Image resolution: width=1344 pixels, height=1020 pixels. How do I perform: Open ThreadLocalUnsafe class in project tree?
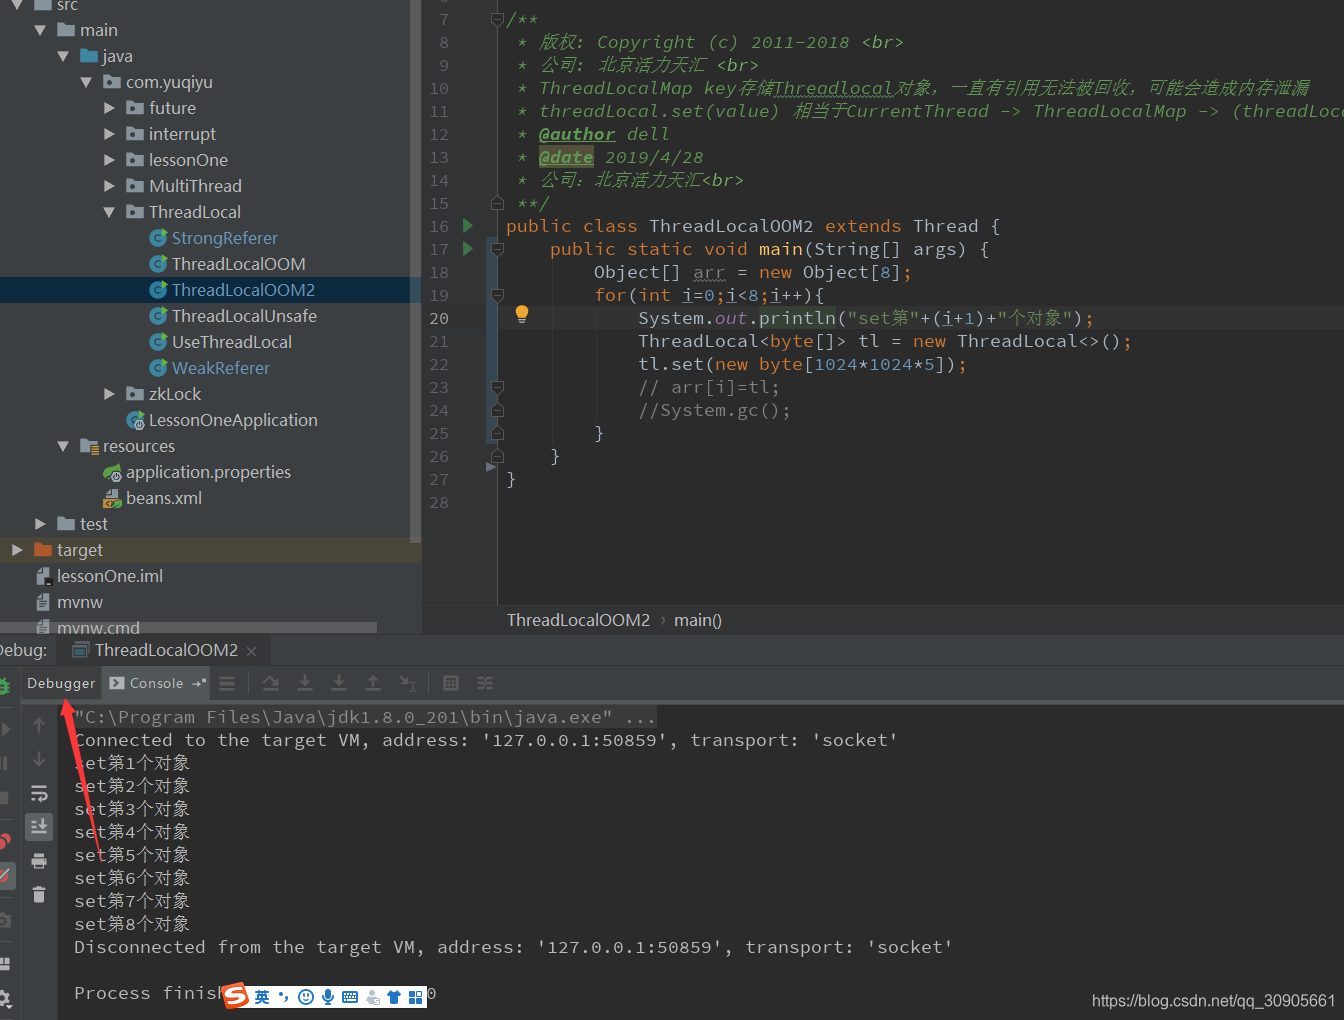[x=244, y=316]
